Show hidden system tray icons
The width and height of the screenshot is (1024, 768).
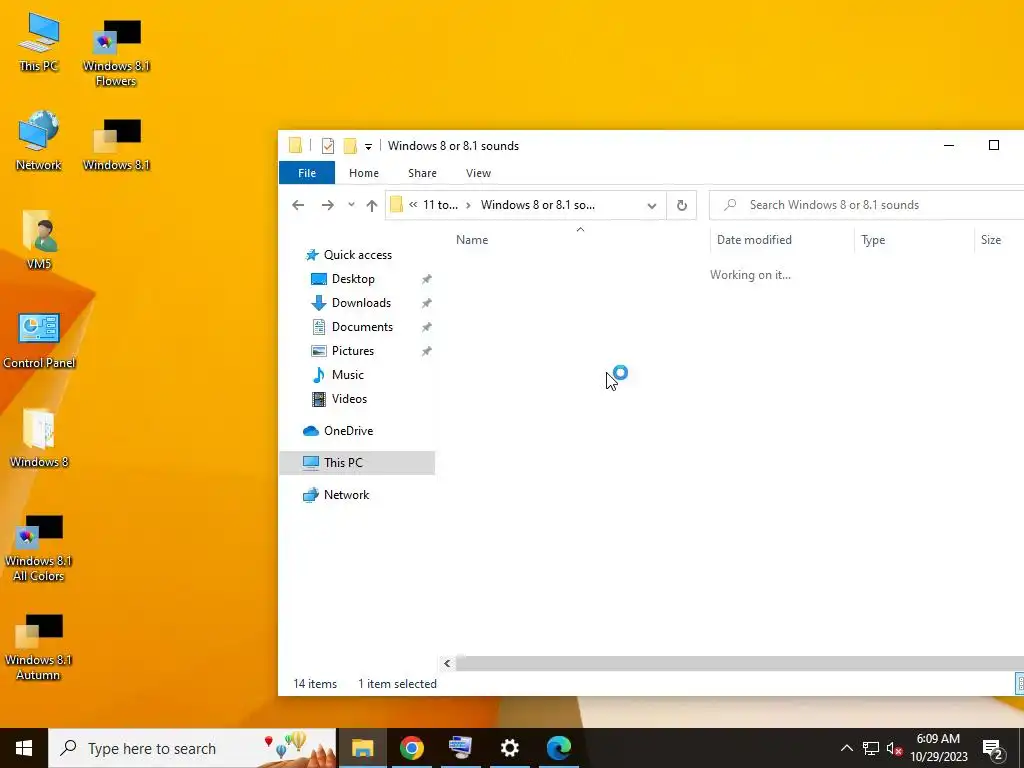846,748
